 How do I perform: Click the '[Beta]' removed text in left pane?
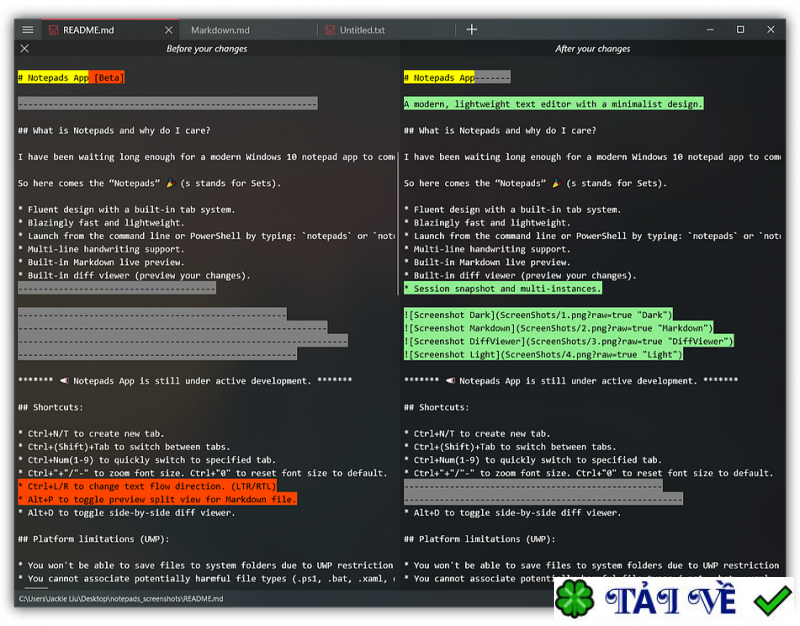108,78
